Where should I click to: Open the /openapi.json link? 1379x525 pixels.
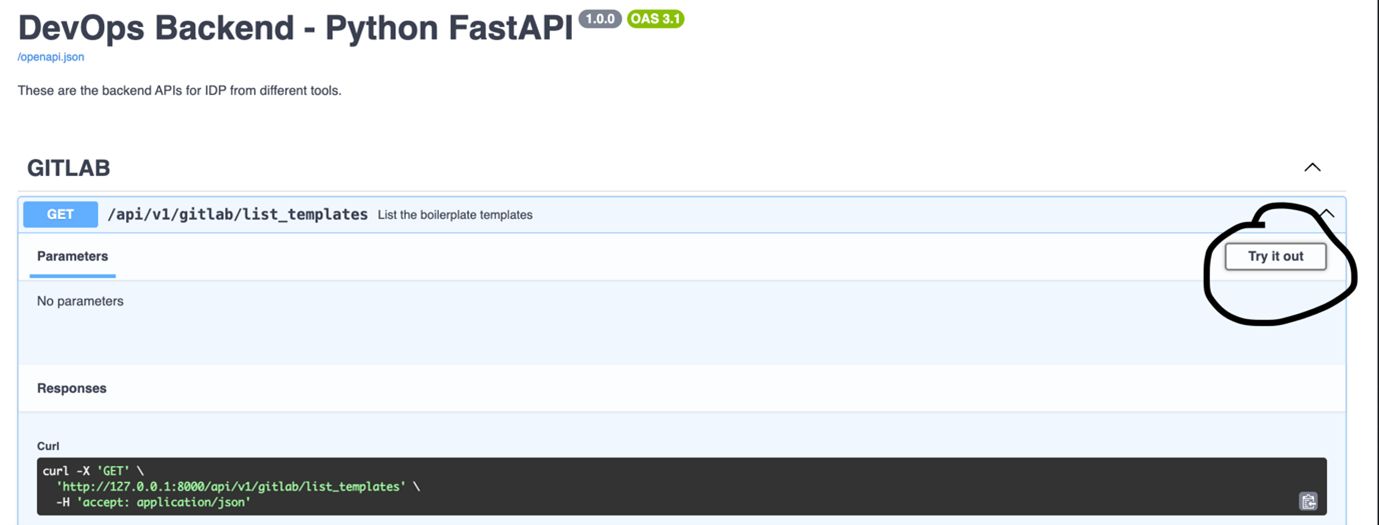[x=51, y=57]
